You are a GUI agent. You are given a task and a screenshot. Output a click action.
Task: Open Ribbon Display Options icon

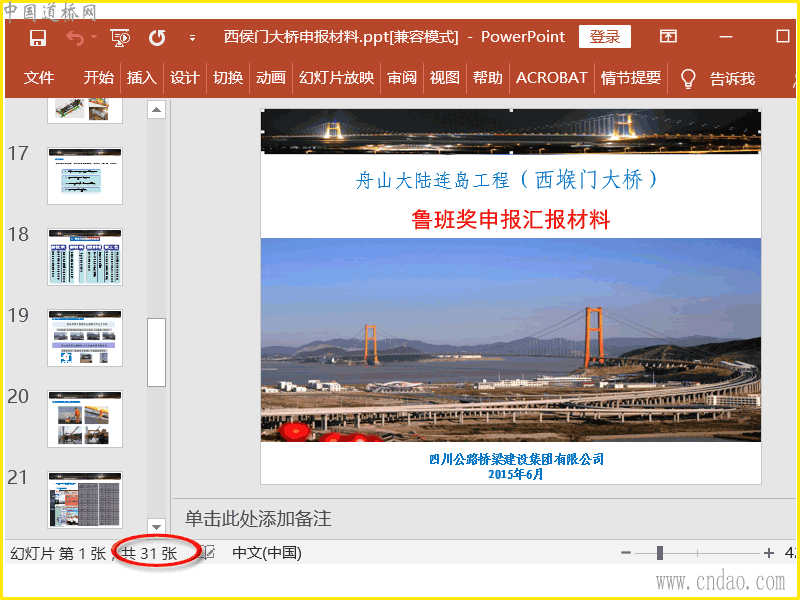[x=668, y=36]
